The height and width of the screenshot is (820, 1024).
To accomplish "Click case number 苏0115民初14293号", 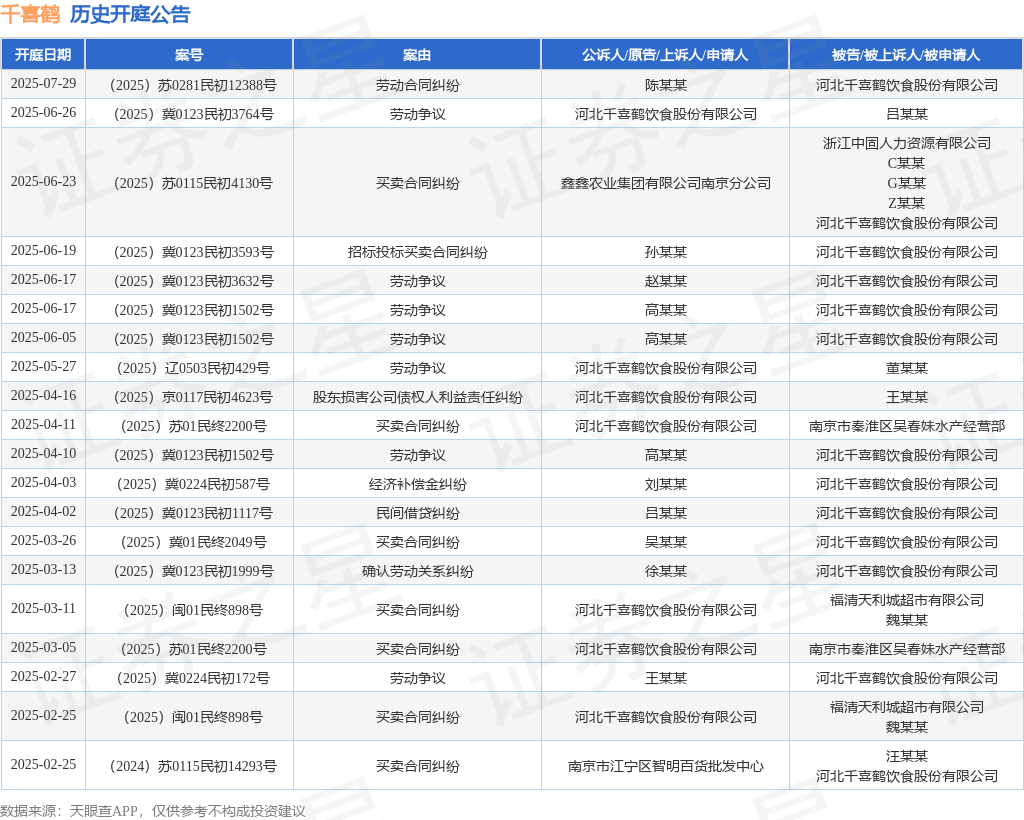I will (193, 766).
